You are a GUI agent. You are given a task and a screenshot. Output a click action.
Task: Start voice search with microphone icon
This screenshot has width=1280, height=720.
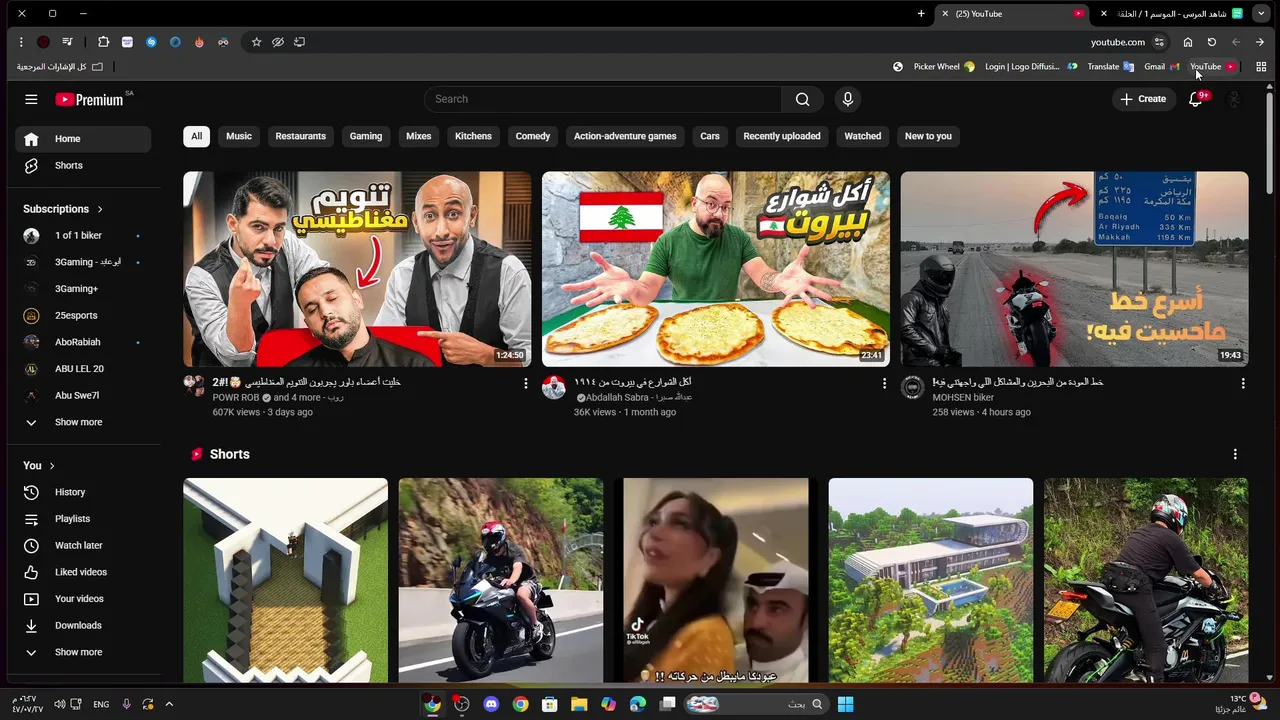(848, 99)
